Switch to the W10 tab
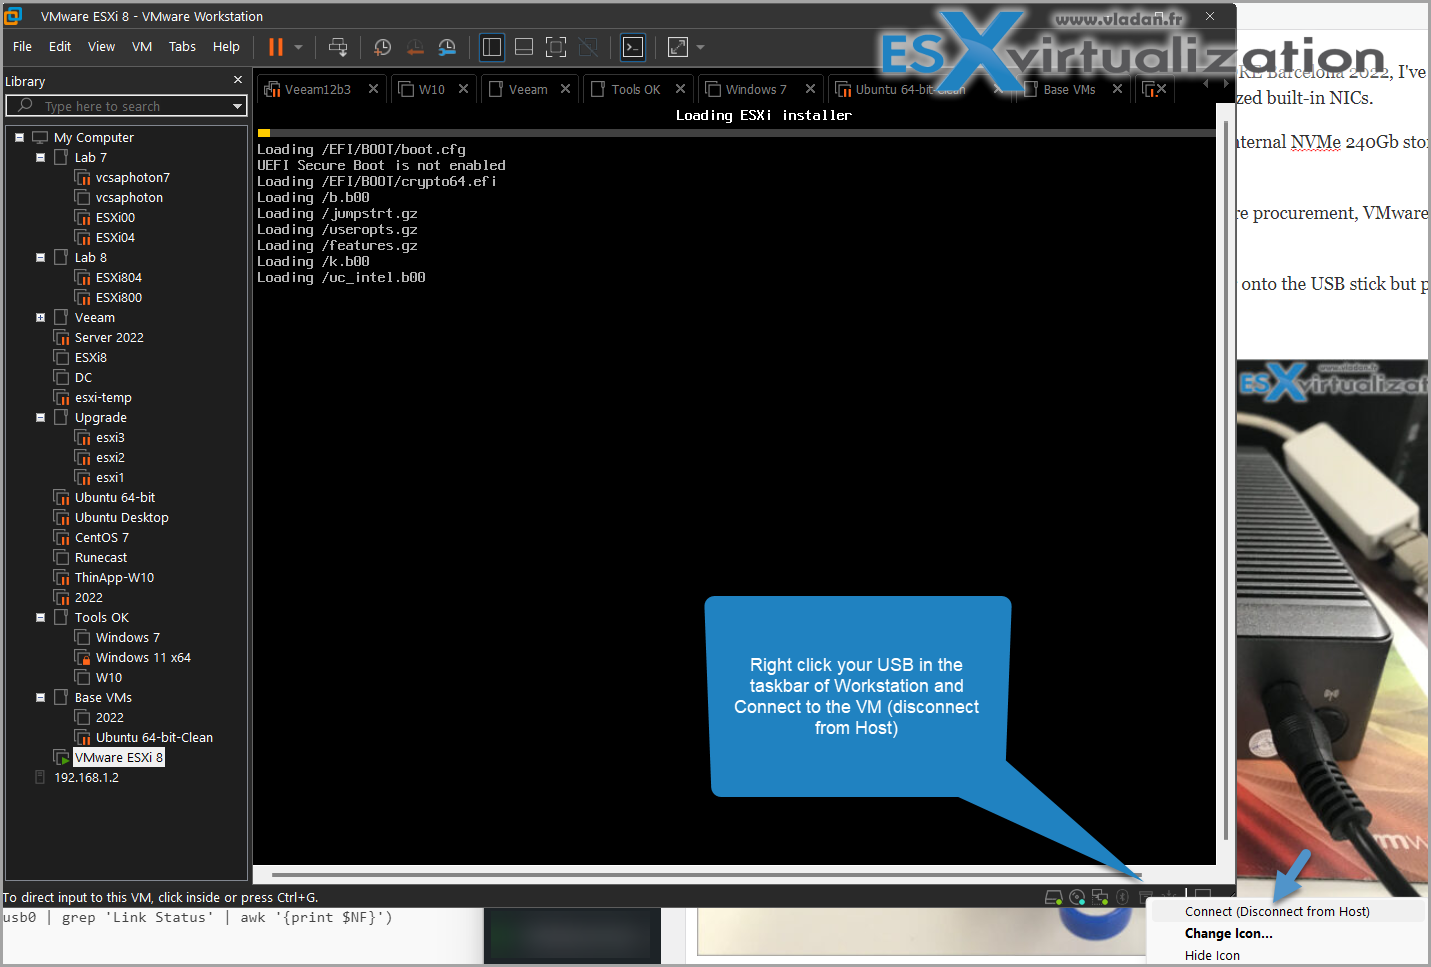The height and width of the screenshot is (967, 1431). tap(431, 89)
